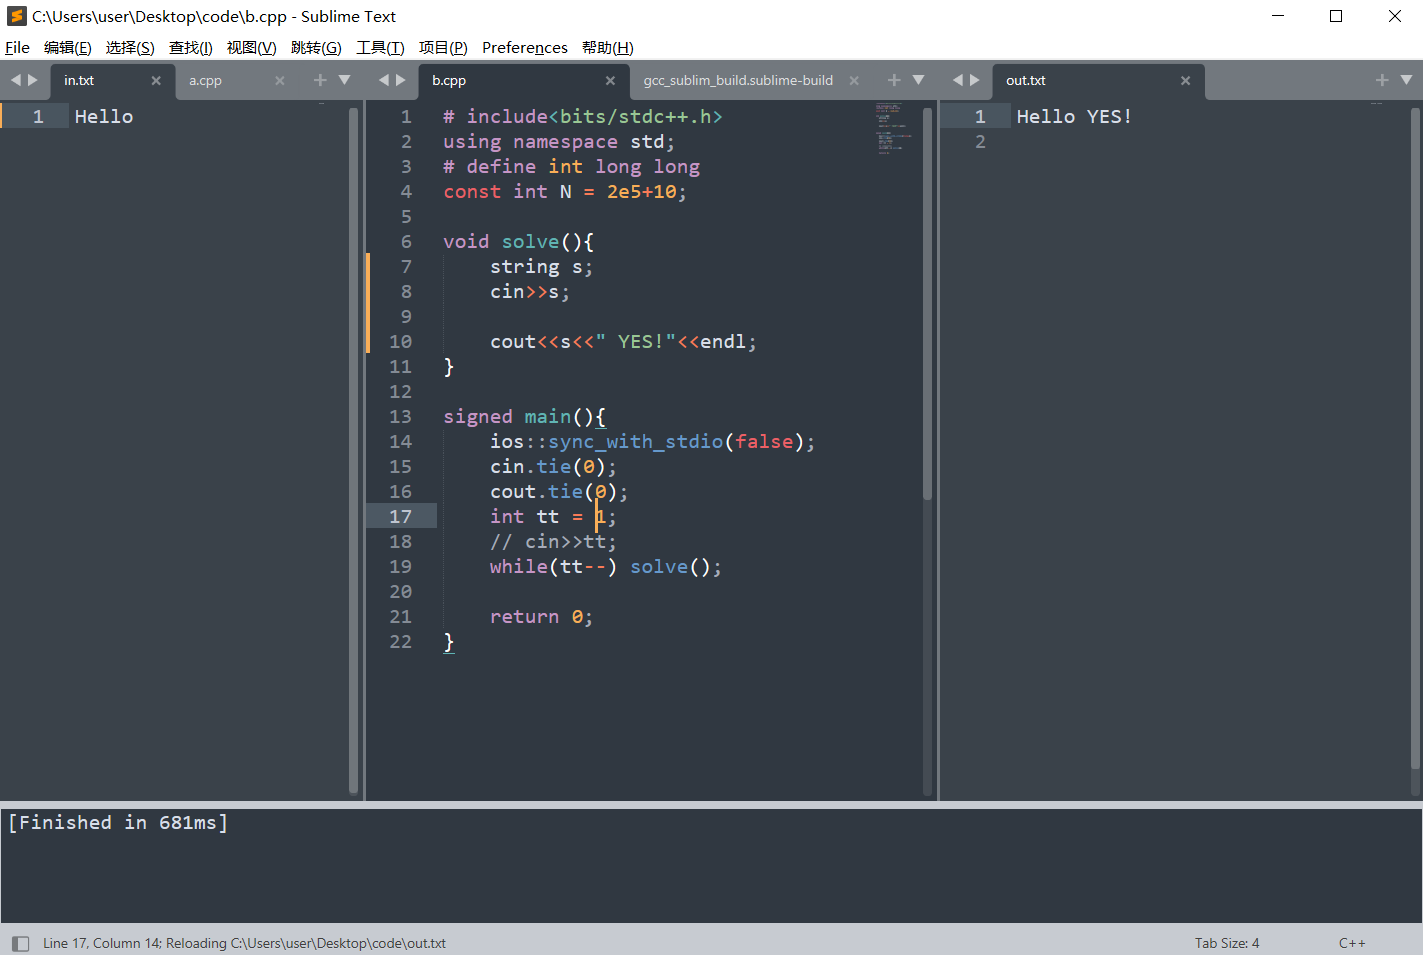Open tab list dropdown in middle pane

pos(919,80)
